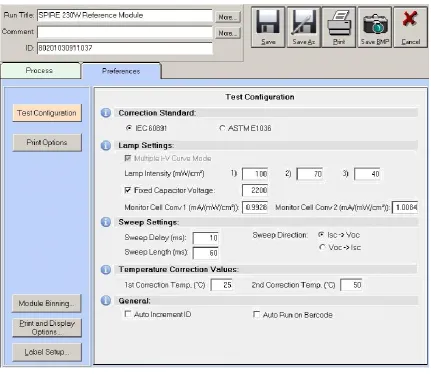This screenshot has width=431, height=374.
Task: Click Monitor Cell Conv 2 value field
Action: coord(405,207)
